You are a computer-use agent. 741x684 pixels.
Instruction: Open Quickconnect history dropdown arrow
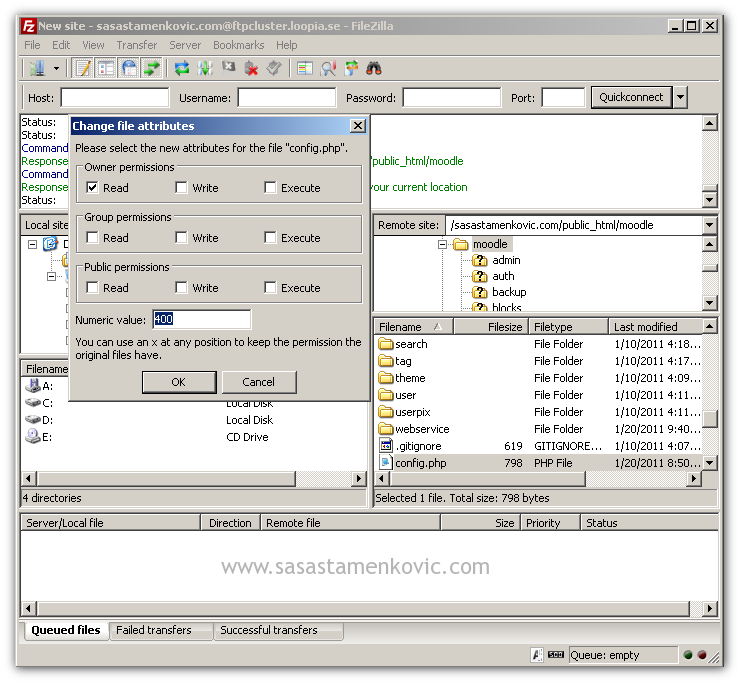tap(680, 97)
